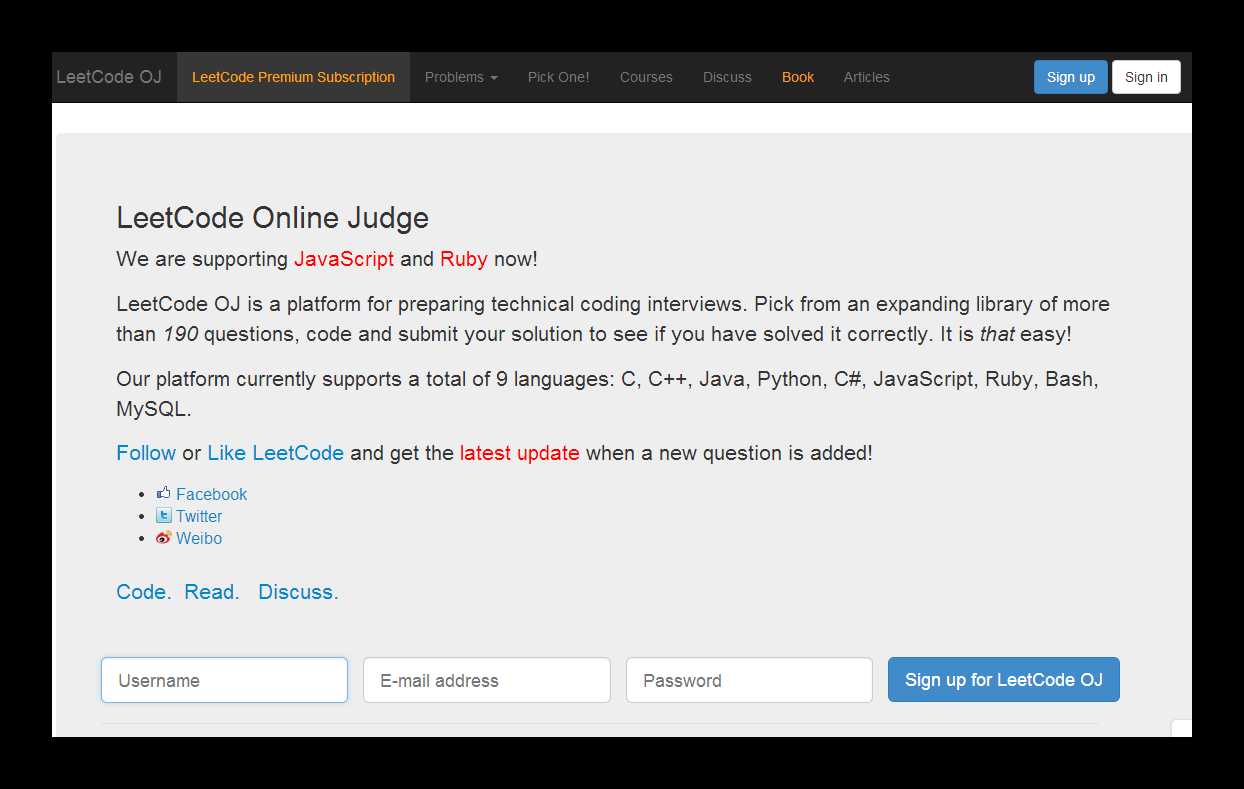Image resolution: width=1244 pixels, height=789 pixels.
Task: Go to the LeetCode OJ home brand link
Action: 109,77
